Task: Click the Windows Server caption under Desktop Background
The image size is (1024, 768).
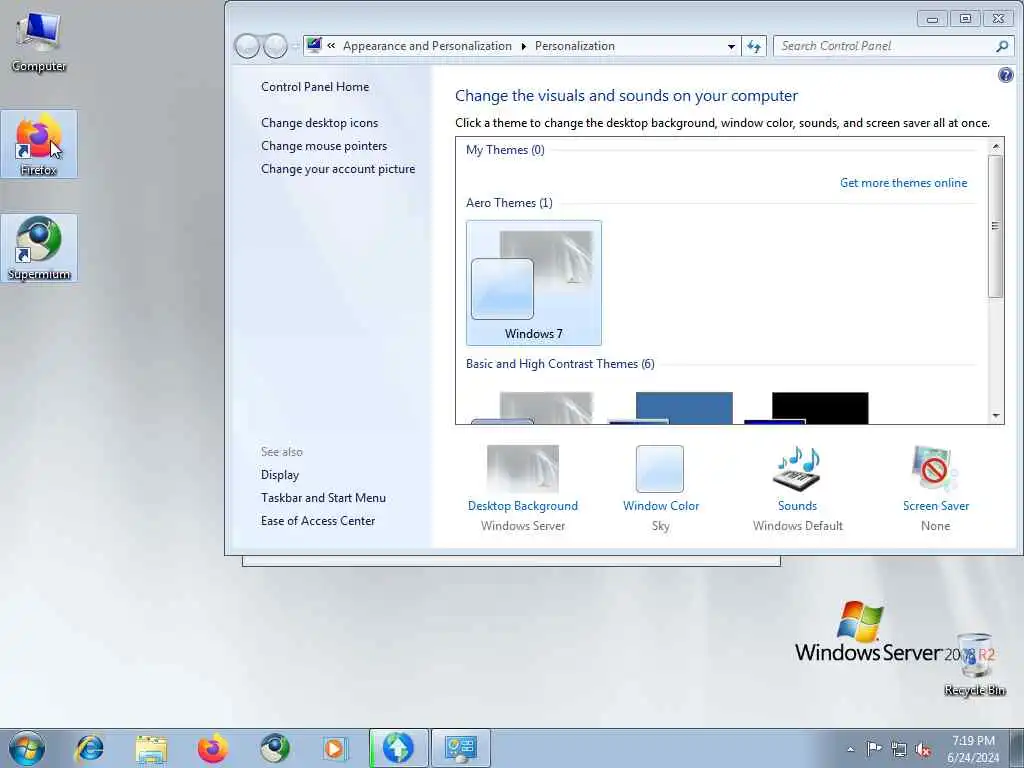Action: pyautogui.click(x=522, y=526)
